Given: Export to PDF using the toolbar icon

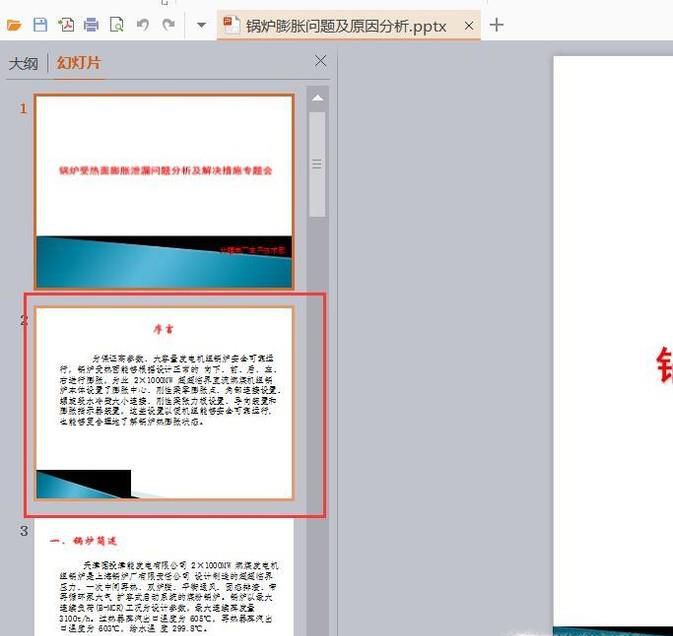Looking at the screenshot, I should (66, 25).
